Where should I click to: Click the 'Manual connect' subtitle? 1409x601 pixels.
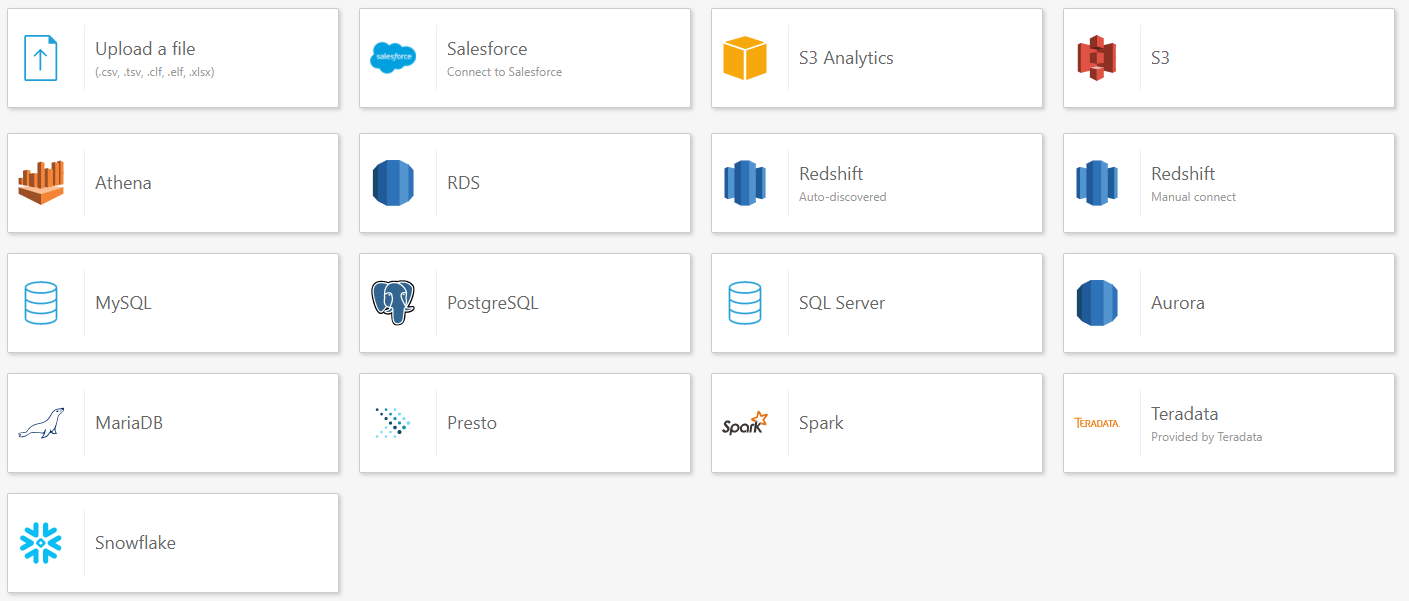click(1193, 197)
